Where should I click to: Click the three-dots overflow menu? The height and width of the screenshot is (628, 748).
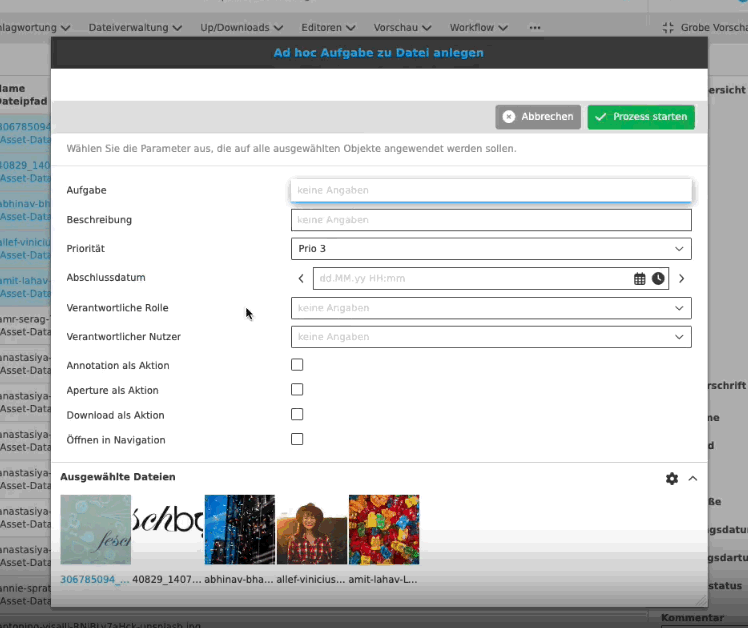point(535,27)
